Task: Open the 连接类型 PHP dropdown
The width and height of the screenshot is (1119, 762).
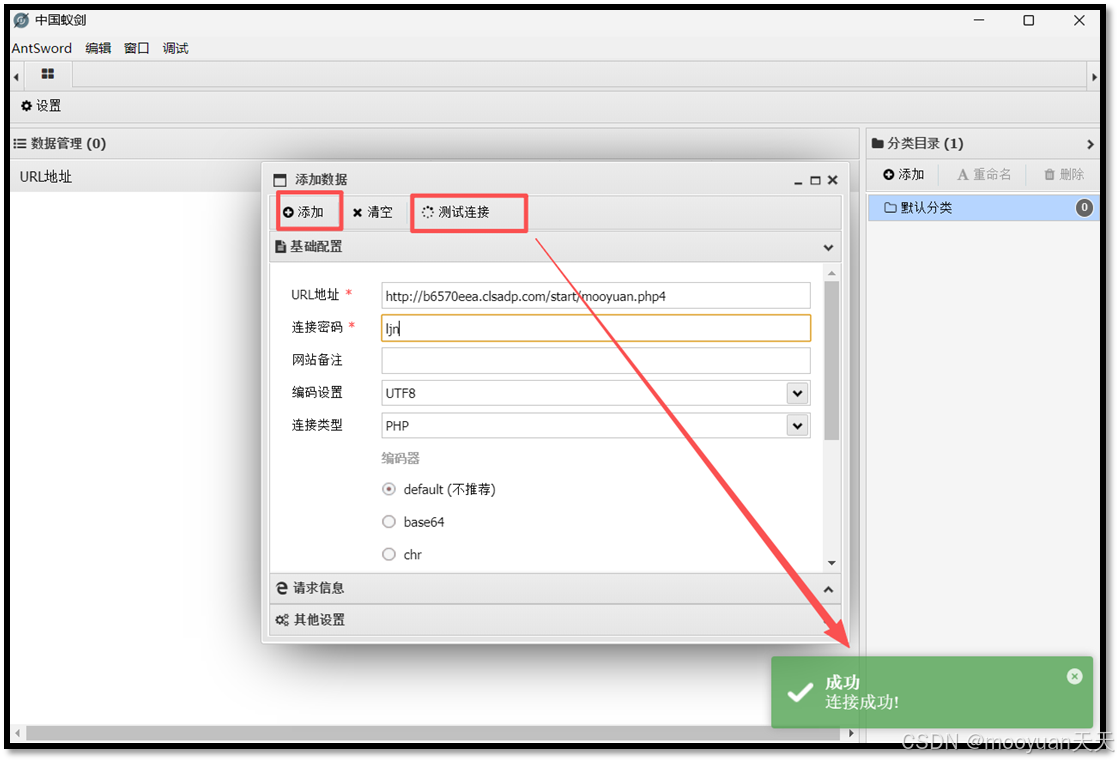Action: click(797, 426)
